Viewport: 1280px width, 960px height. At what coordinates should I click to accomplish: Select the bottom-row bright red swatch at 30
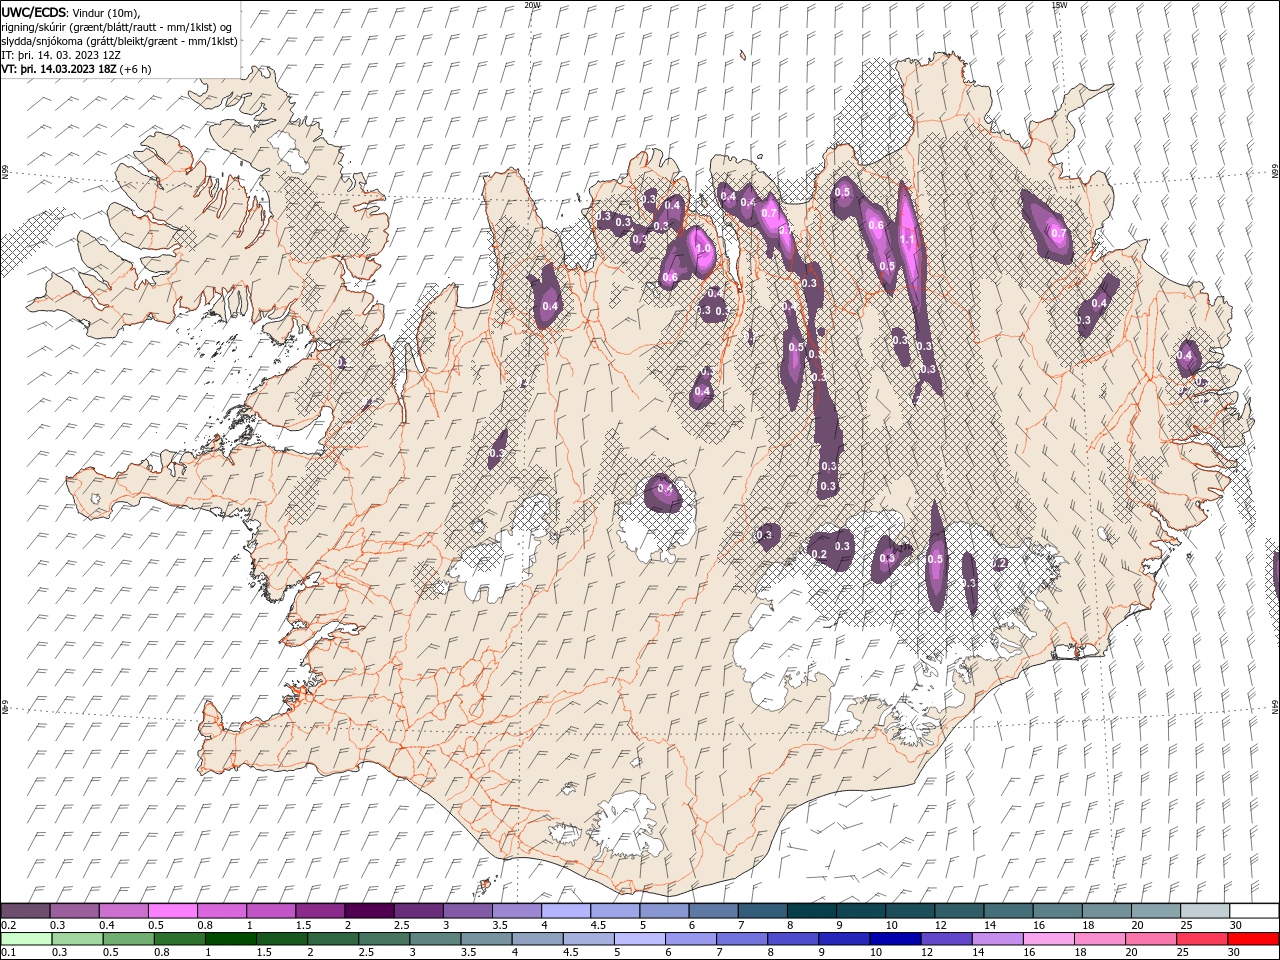[x=1253, y=939]
